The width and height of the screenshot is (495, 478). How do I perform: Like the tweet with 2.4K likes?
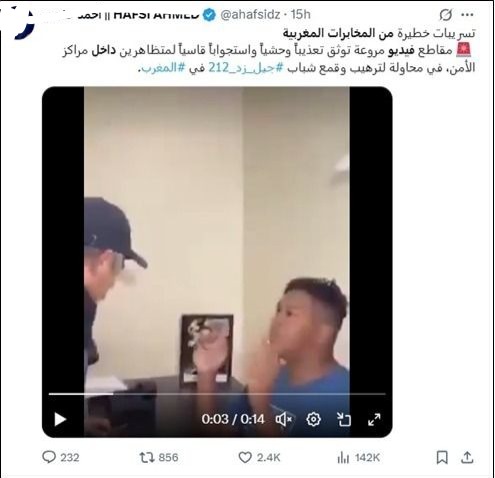click(x=259, y=457)
